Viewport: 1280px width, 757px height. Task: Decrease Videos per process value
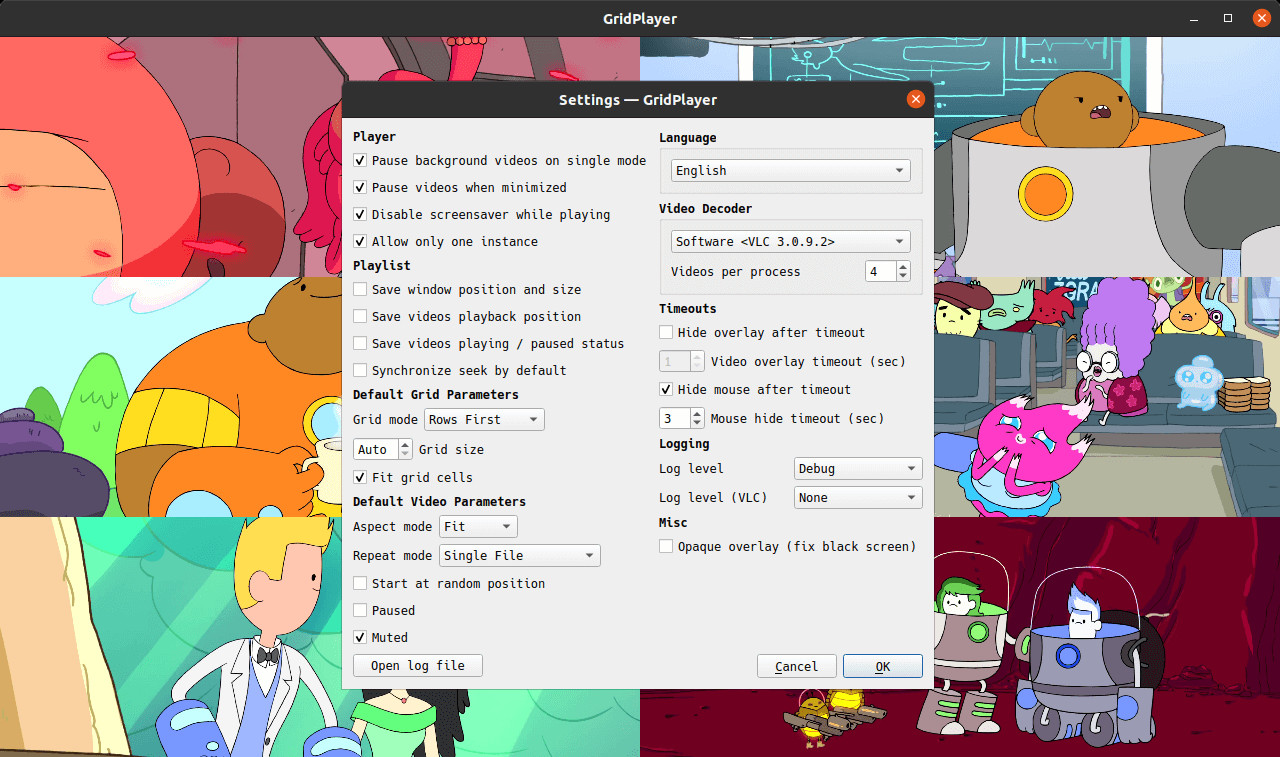click(904, 277)
